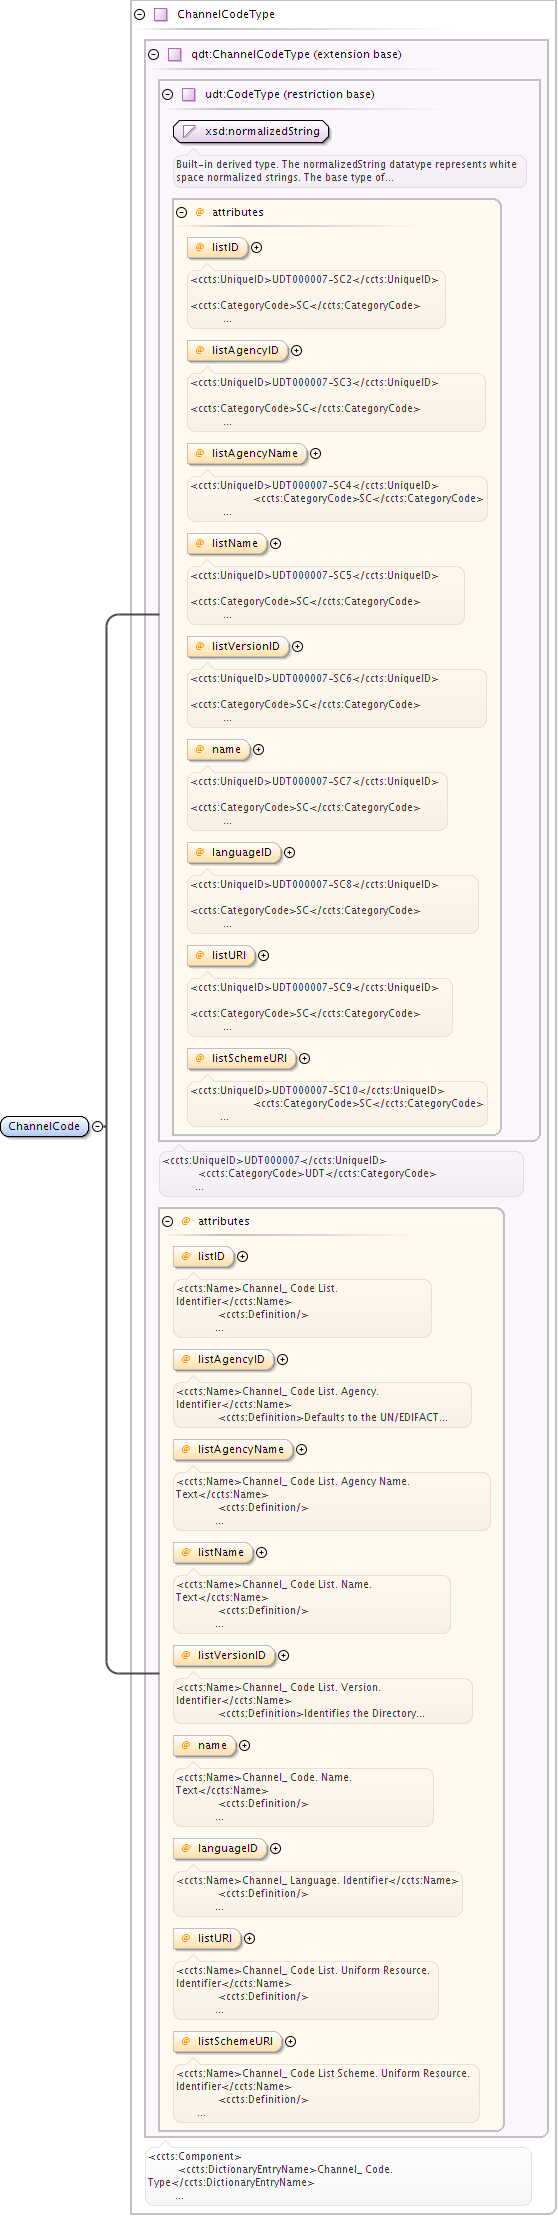Screen dimensions: 558x2216
Task: Select the listURI attribute in upper group
Action: point(221,956)
